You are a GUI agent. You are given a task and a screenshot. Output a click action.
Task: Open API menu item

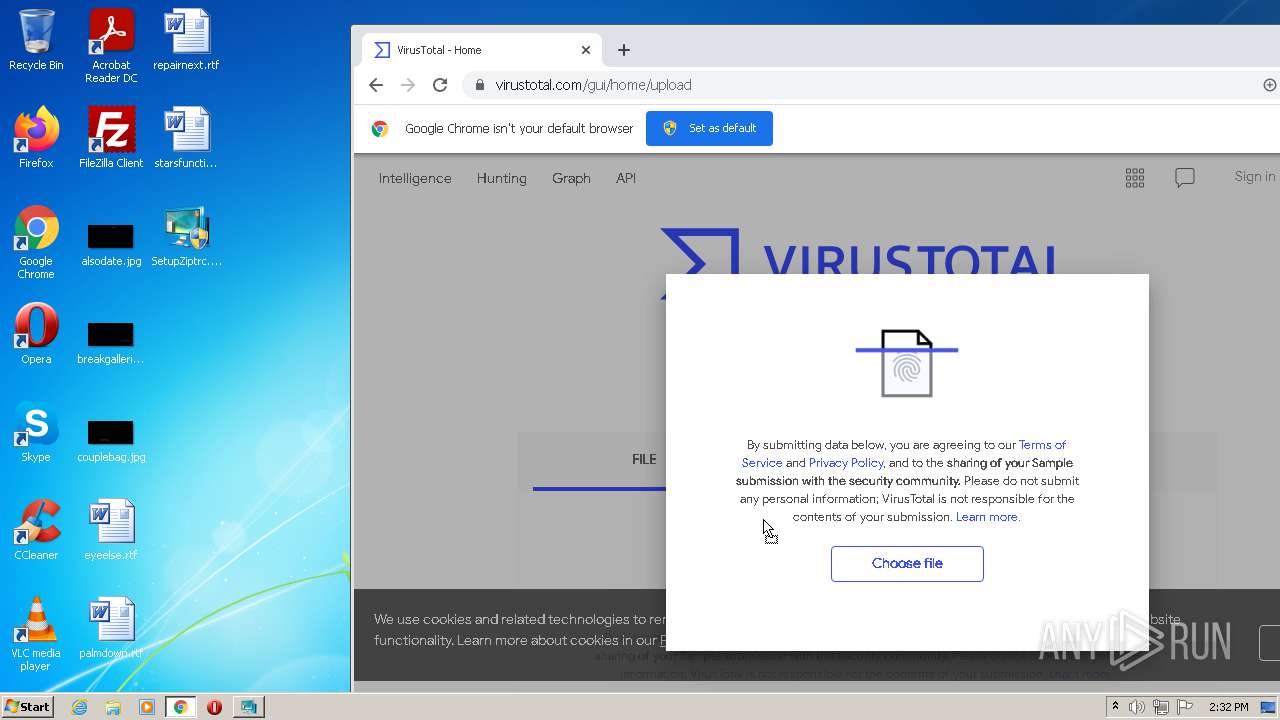(626, 178)
